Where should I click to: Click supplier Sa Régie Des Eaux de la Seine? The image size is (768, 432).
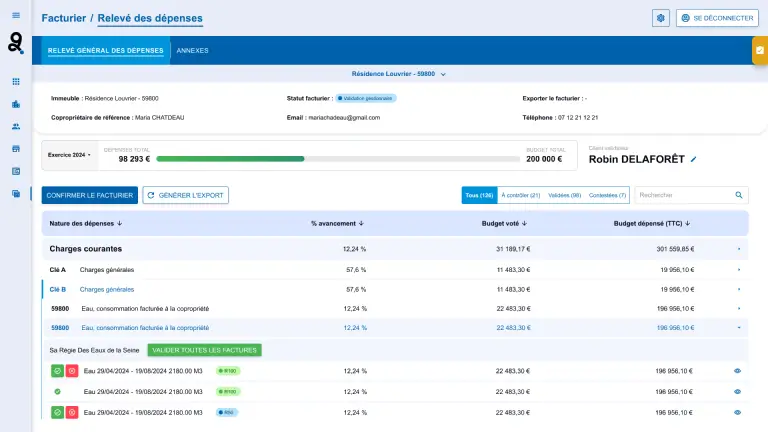click(94, 350)
